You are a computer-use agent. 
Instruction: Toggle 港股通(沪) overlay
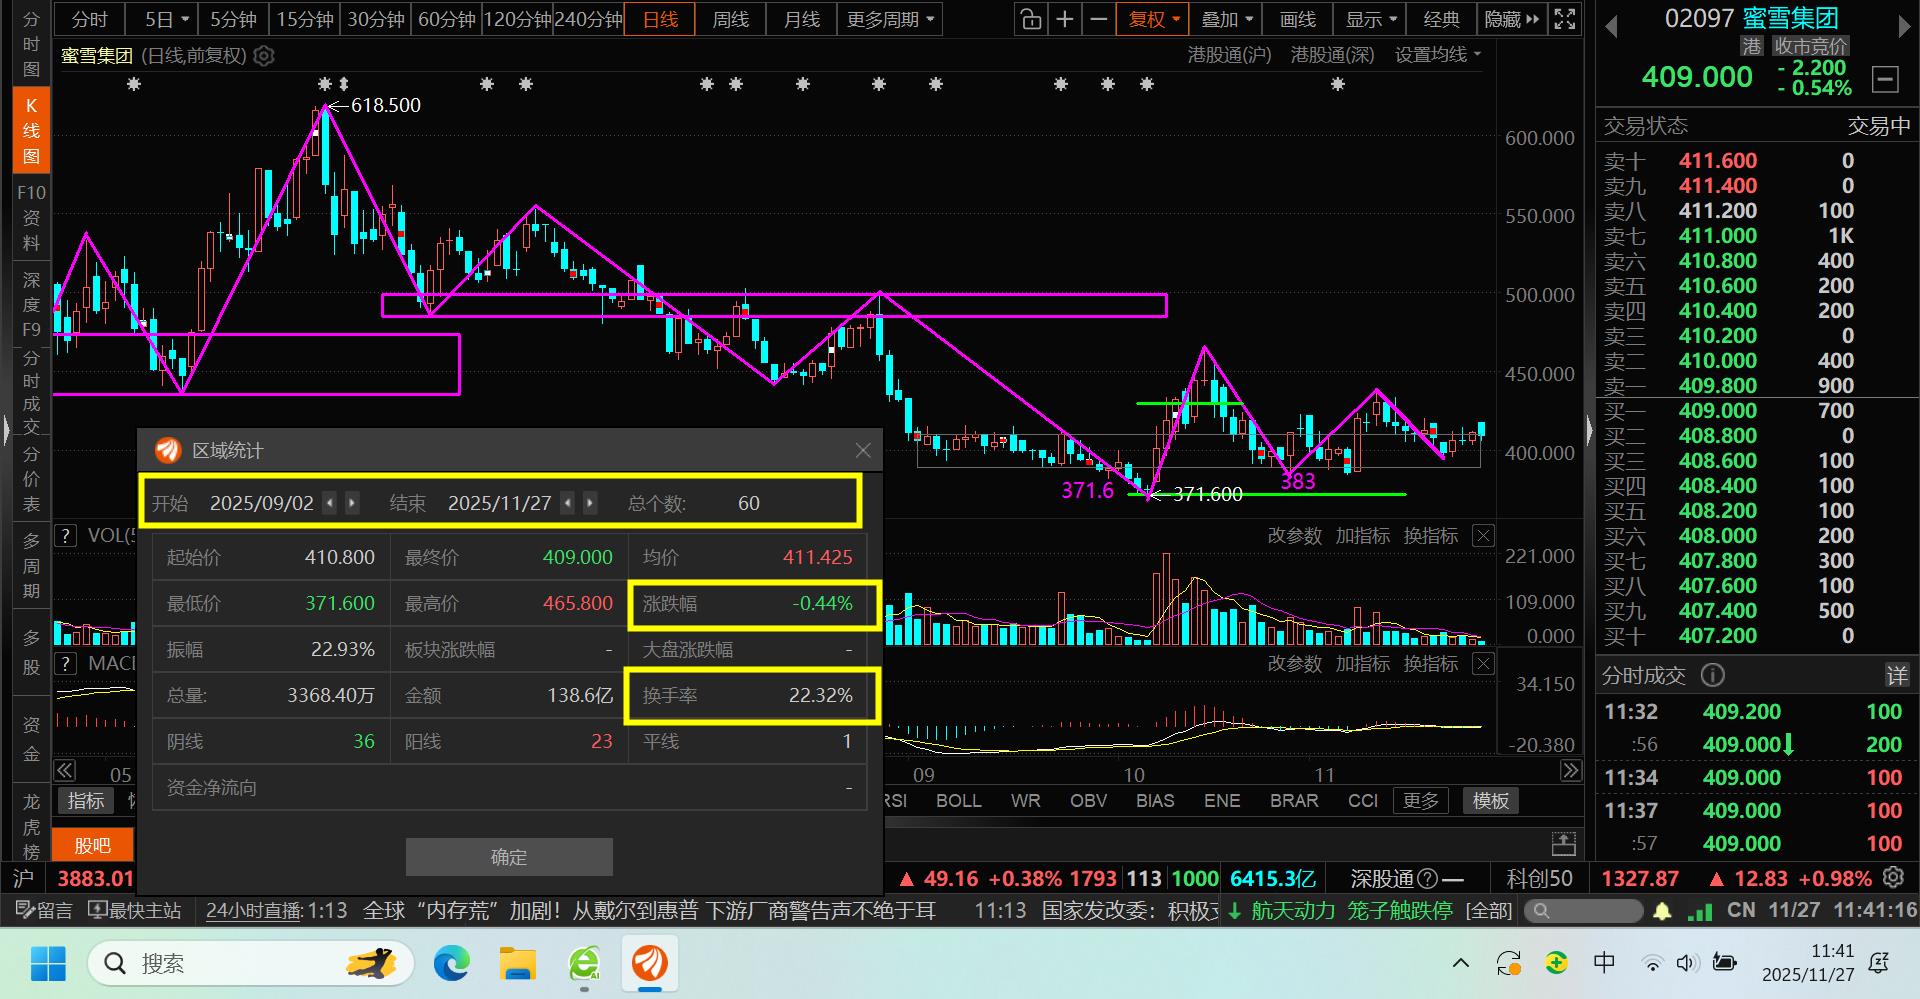[x=1229, y=56]
